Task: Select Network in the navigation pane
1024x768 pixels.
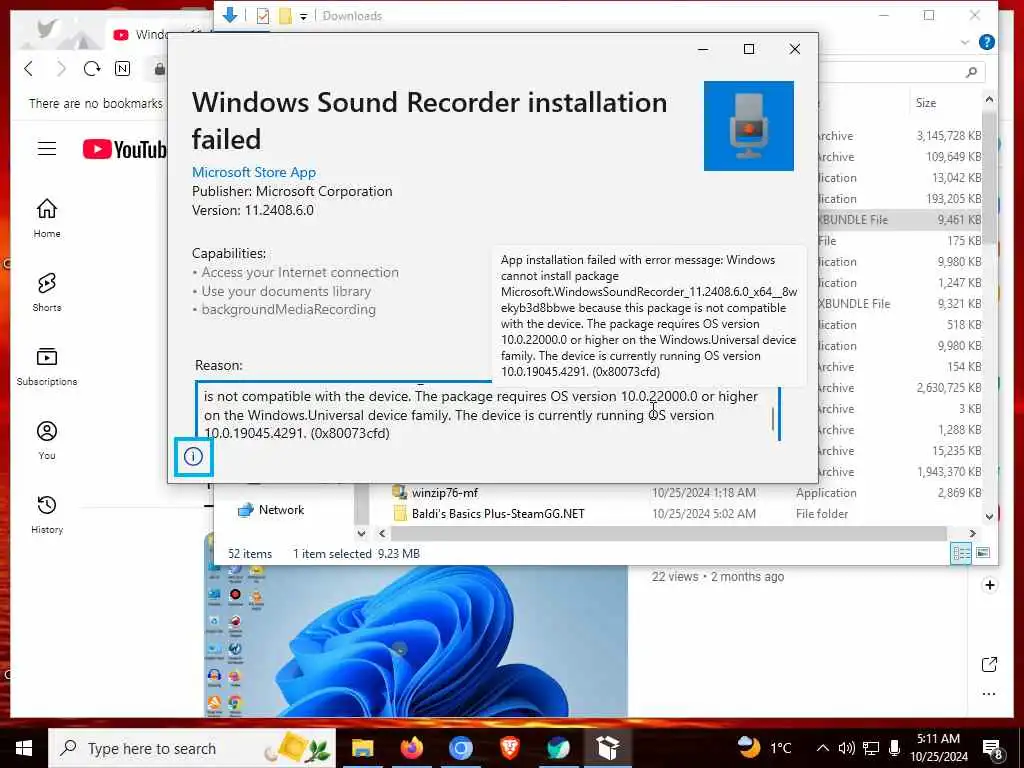Action: click(281, 510)
